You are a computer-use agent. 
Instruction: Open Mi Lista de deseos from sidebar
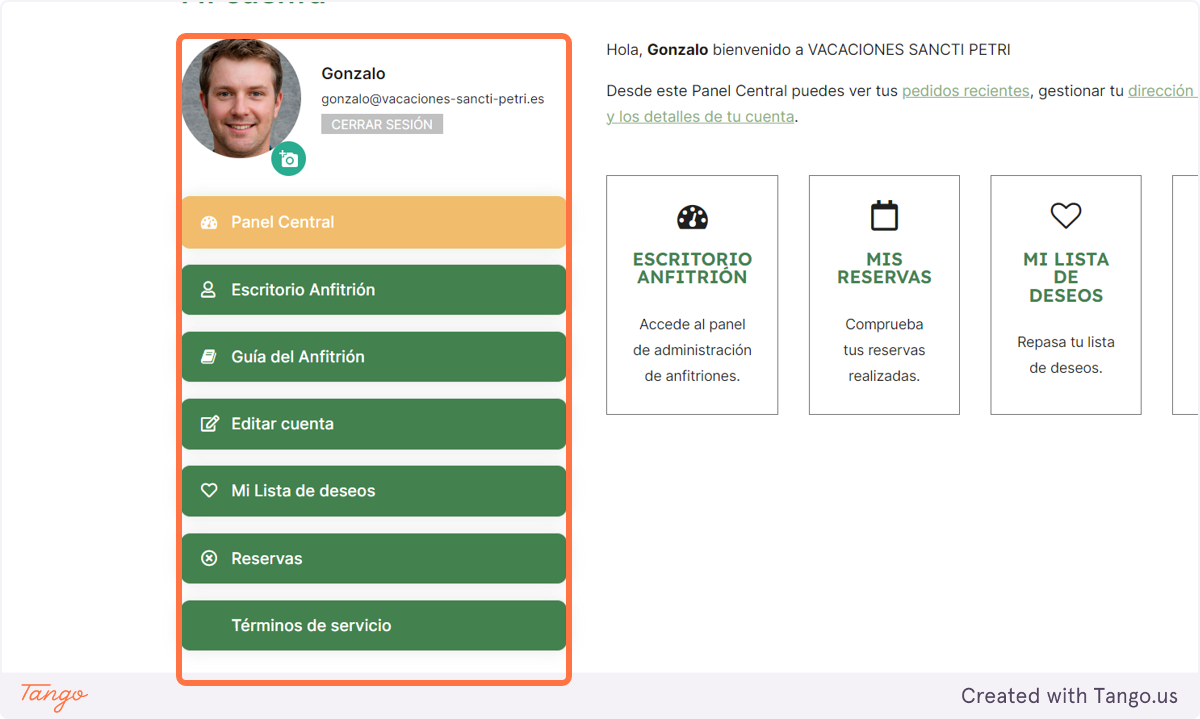point(374,491)
